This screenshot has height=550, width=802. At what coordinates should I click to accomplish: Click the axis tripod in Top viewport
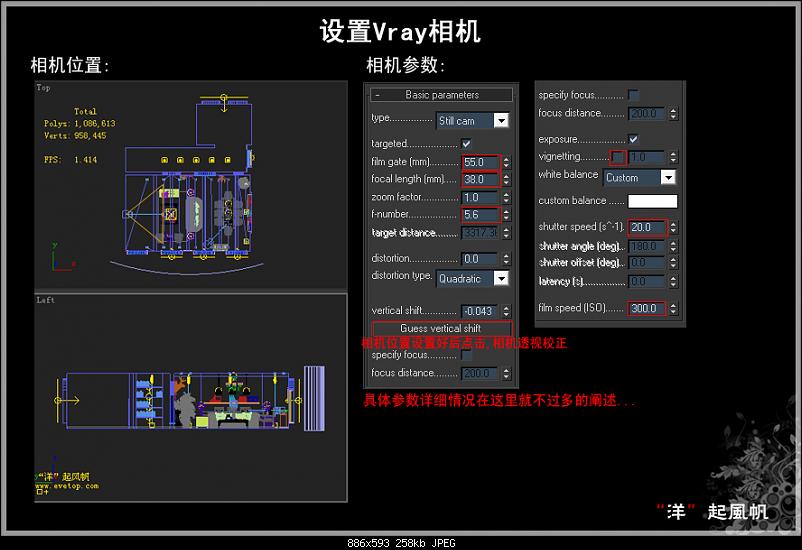point(62,257)
